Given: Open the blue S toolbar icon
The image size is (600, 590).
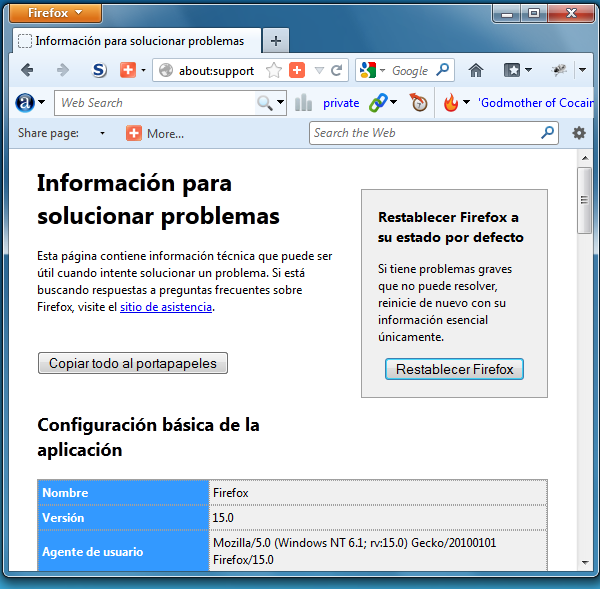Looking at the screenshot, I should click(x=99, y=70).
